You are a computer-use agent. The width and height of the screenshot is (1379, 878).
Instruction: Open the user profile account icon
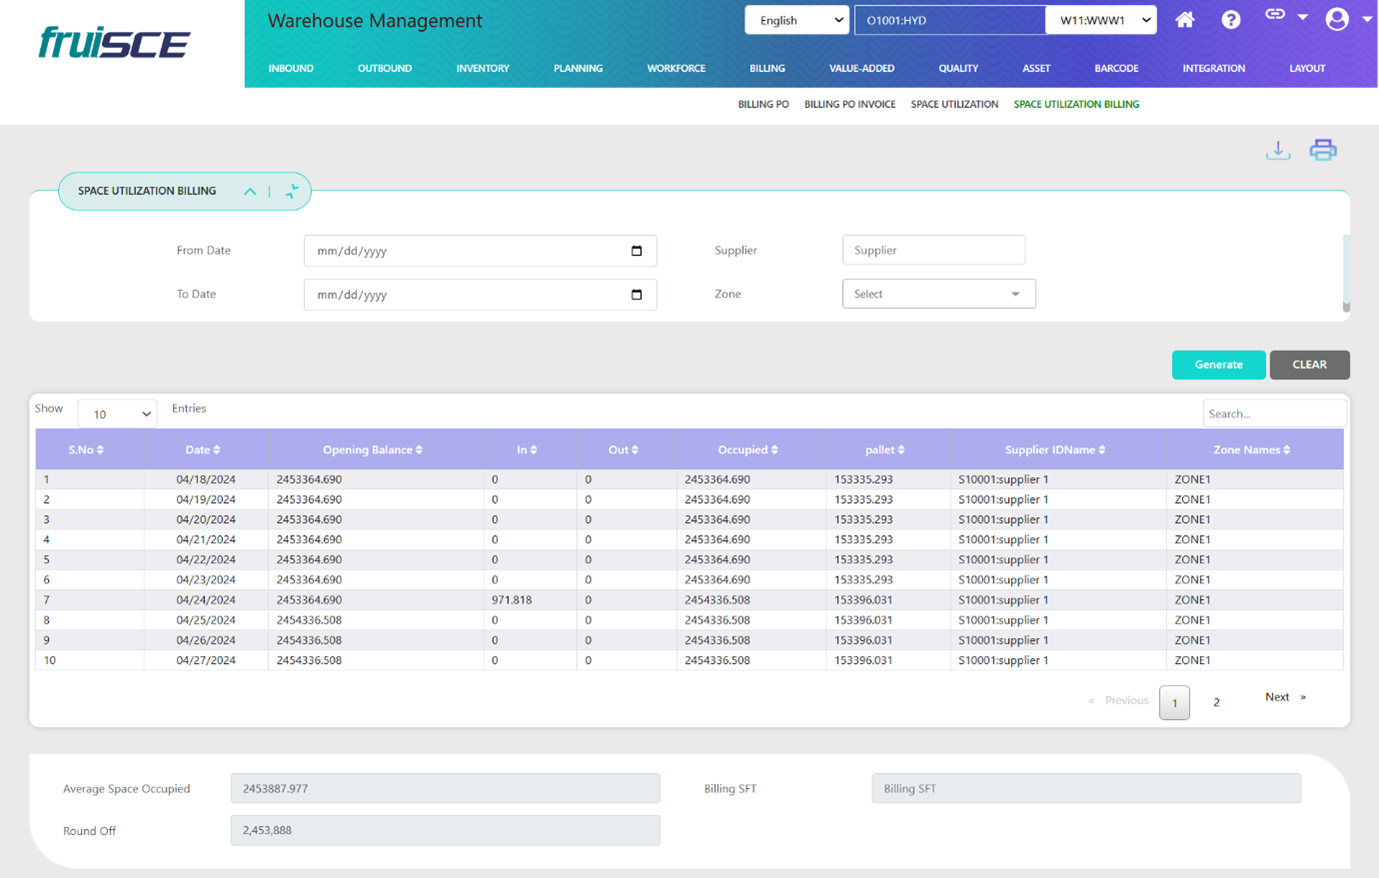[1336, 19]
